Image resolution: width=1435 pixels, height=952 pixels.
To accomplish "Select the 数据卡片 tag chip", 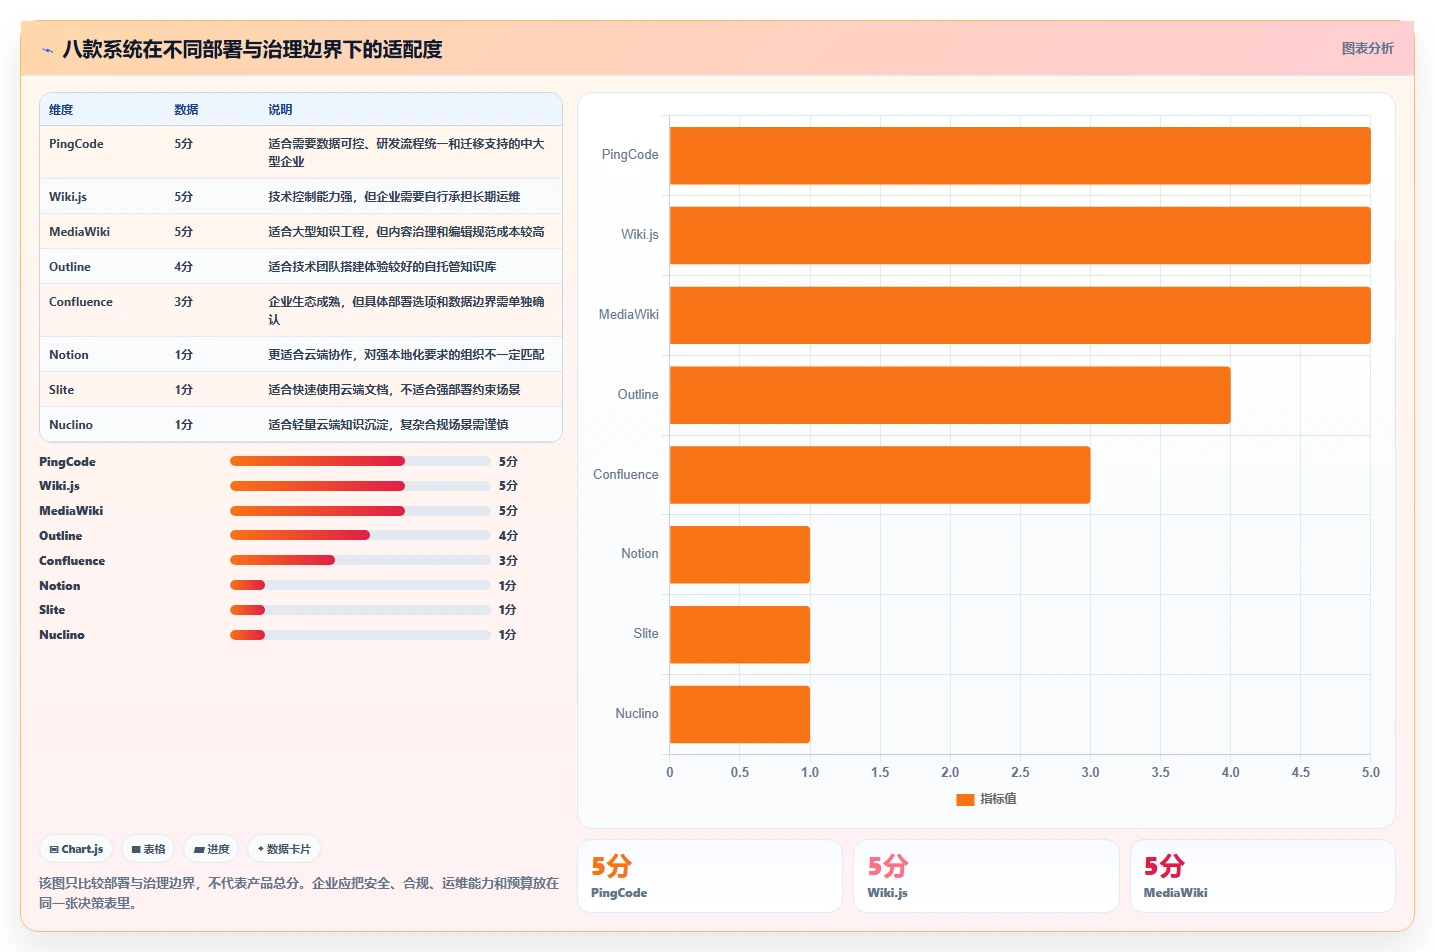I will click(x=284, y=849).
